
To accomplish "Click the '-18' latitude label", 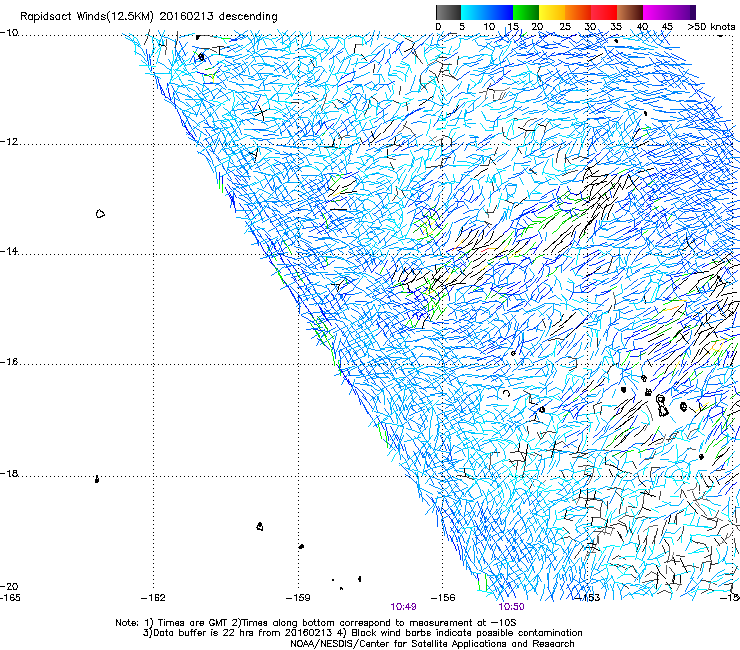I will (x=9, y=473).
